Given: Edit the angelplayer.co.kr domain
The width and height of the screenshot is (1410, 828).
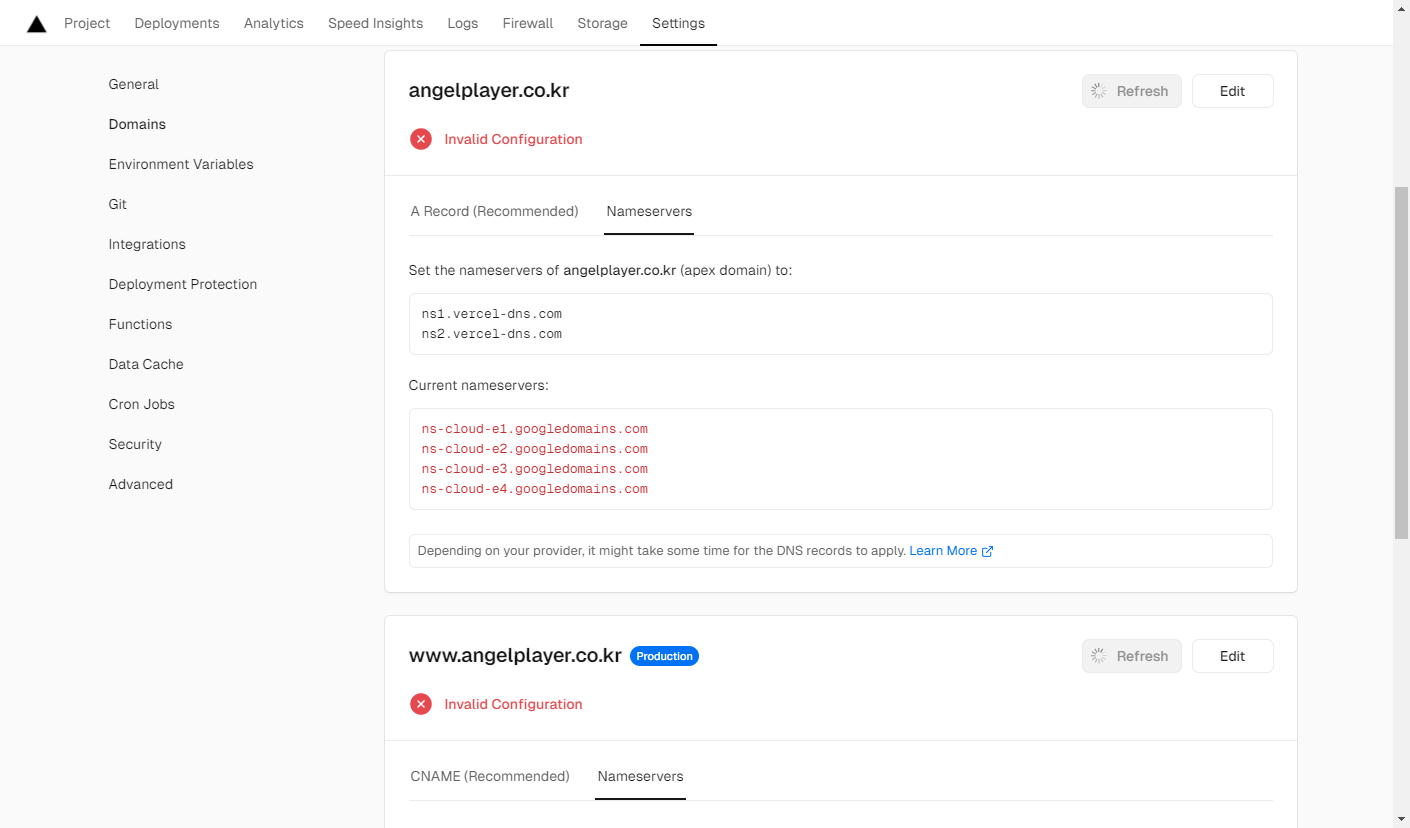Looking at the screenshot, I should click(x=1233, y=91).
